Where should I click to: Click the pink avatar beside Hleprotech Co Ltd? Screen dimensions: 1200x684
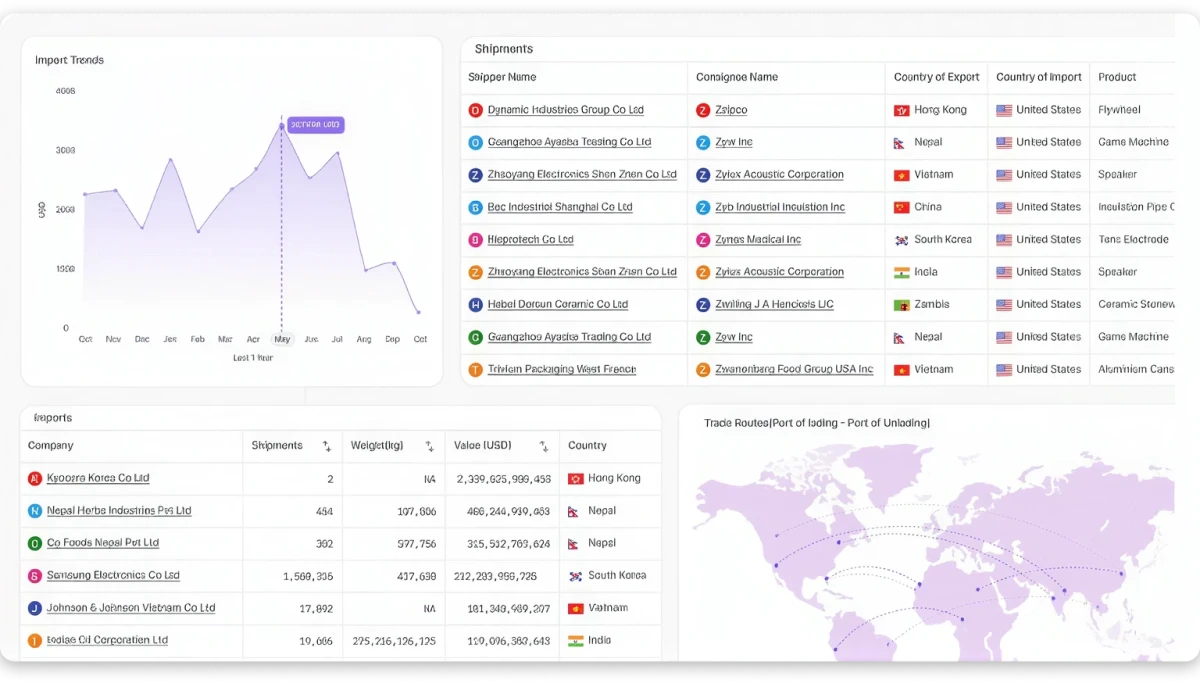476,240
